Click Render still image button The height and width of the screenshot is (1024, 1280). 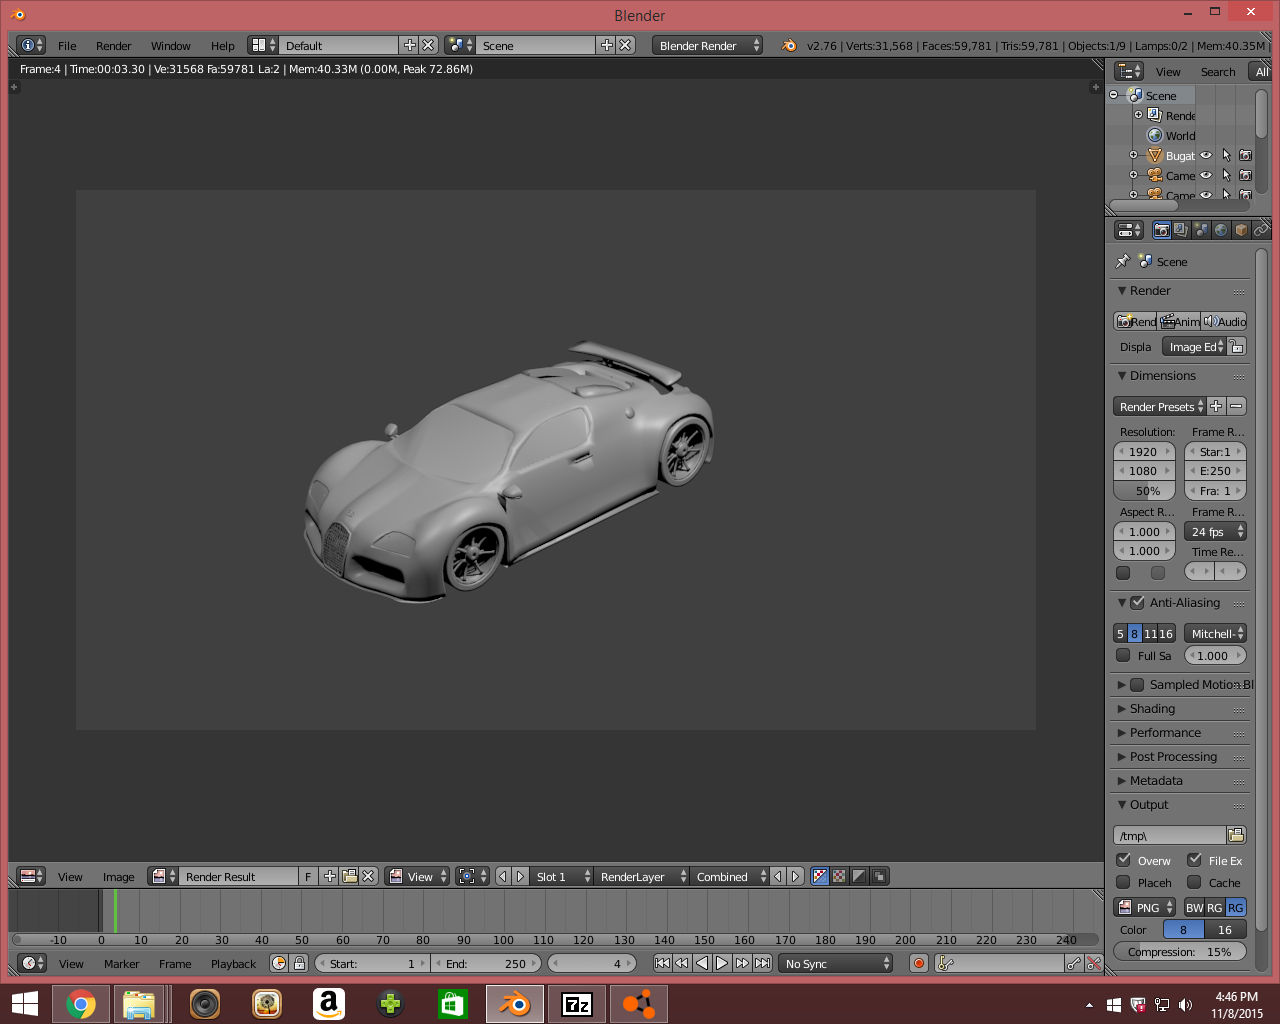click(x=1136, y=321)
